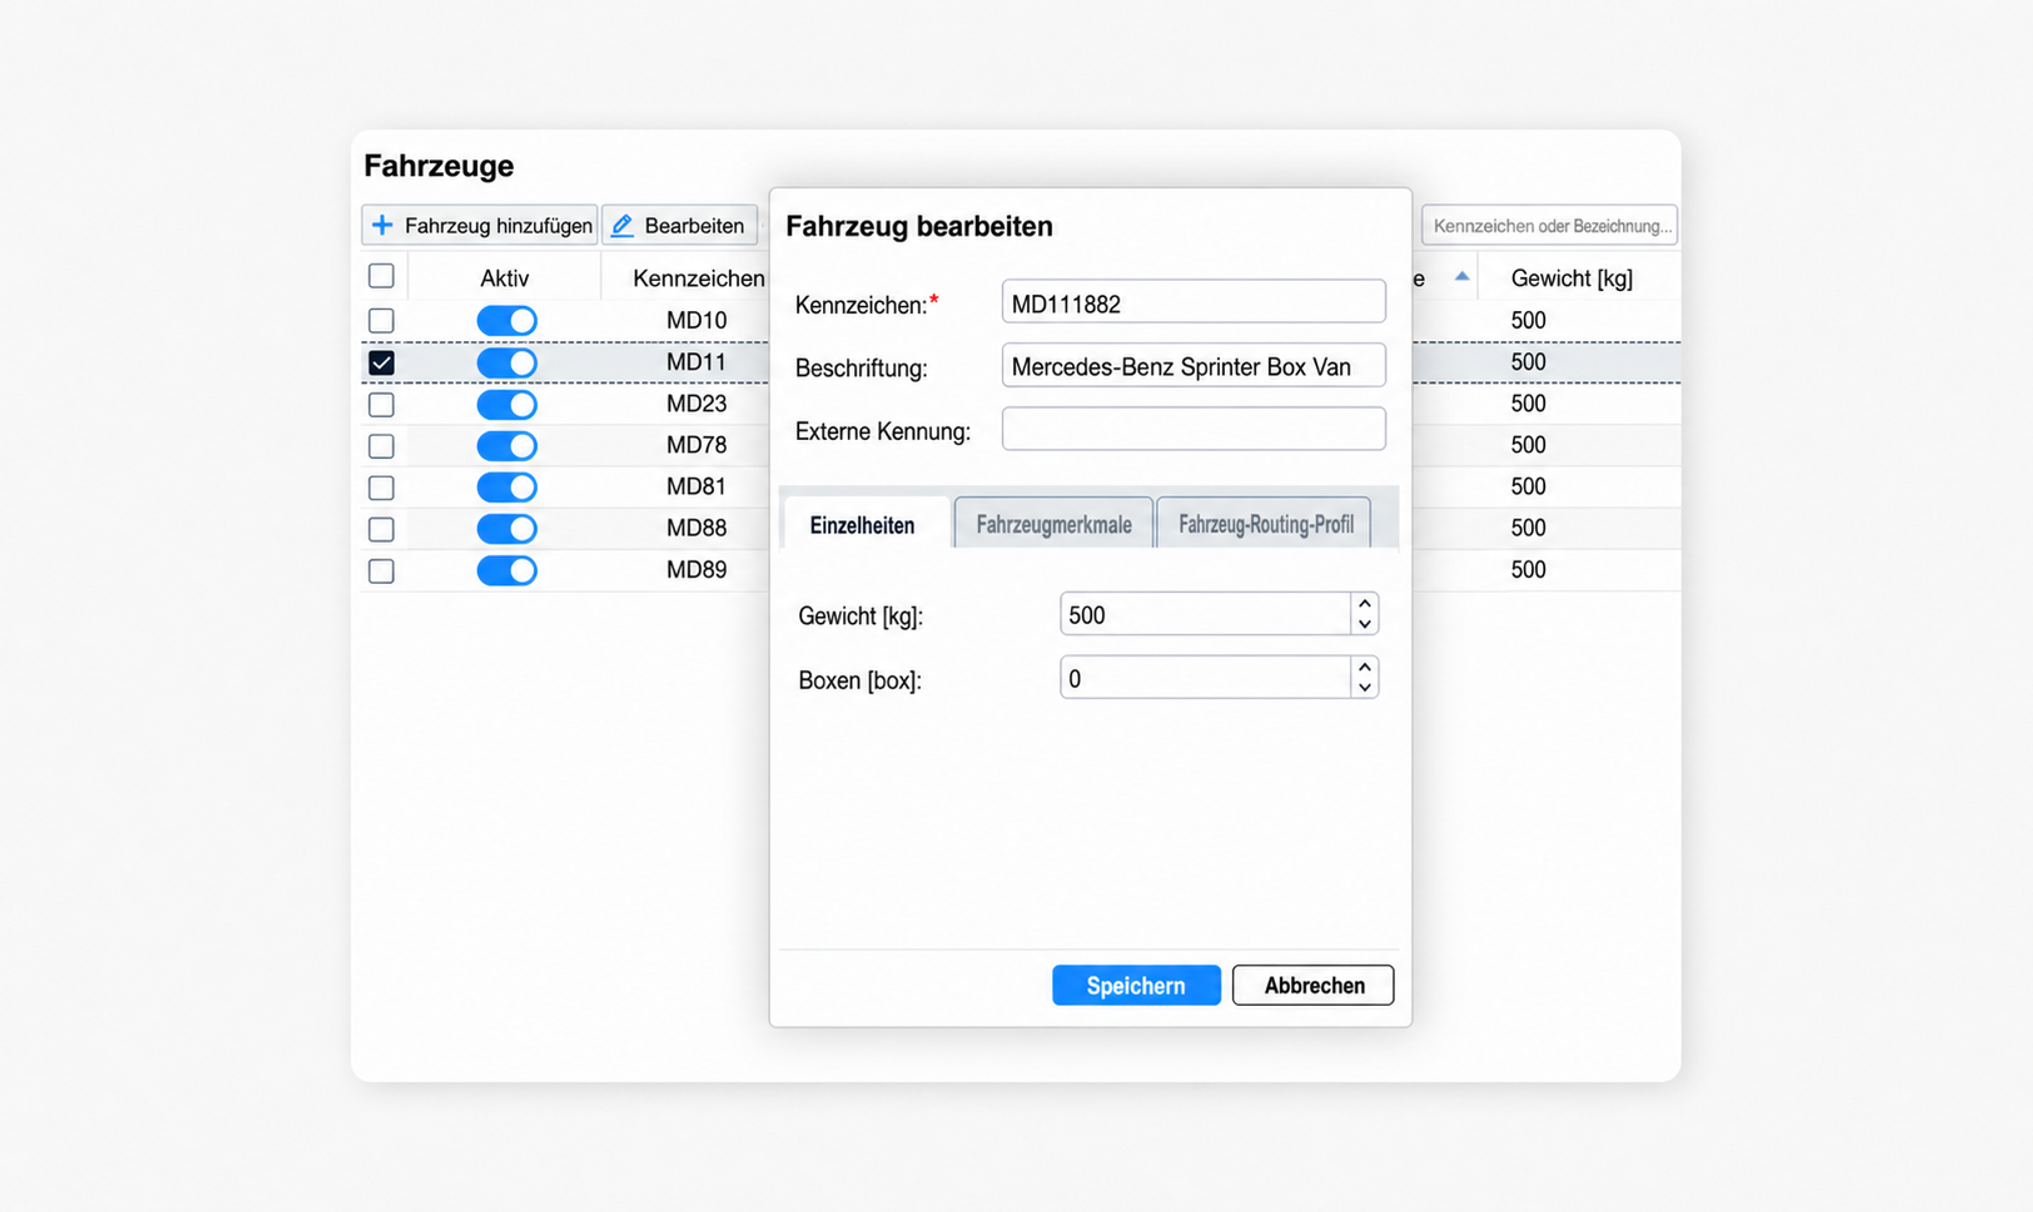Viewport: 2033px width, 1212px height.
Task: Click the Abbrechen button
Action: pos(1313,985)
